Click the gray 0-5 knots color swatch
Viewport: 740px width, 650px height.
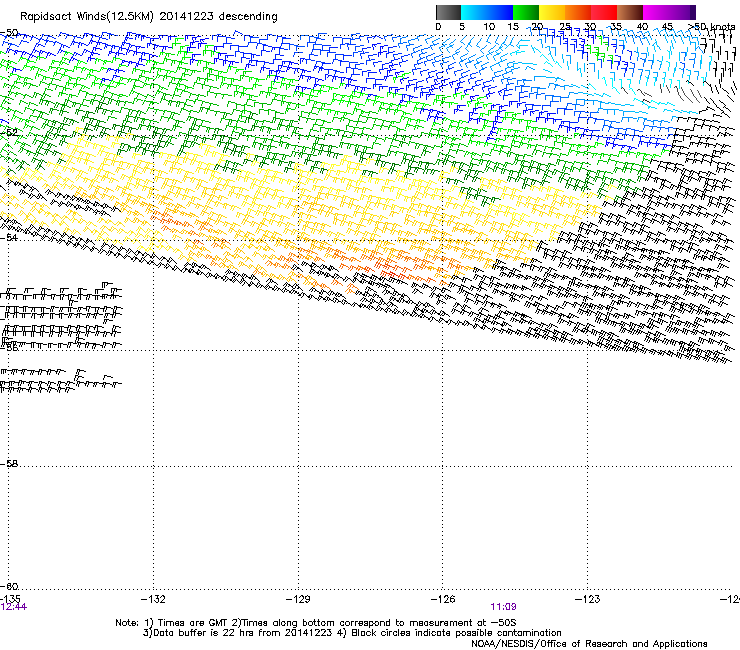click(448, 12)
